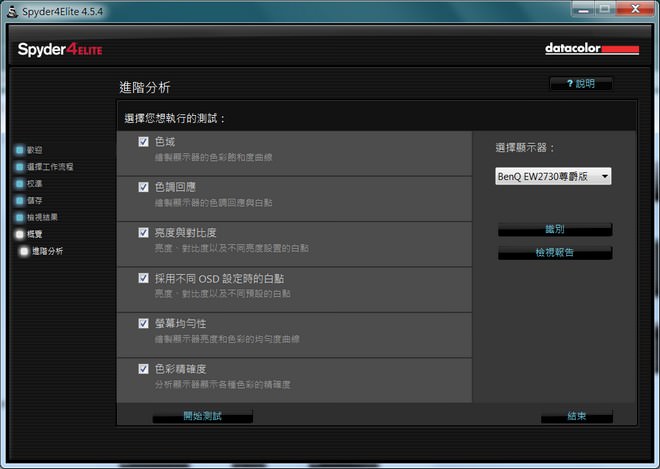Click the Spyder4Elite title bar app icon
Viewport: 660px width, 469px height.
(x=12, y=11)
